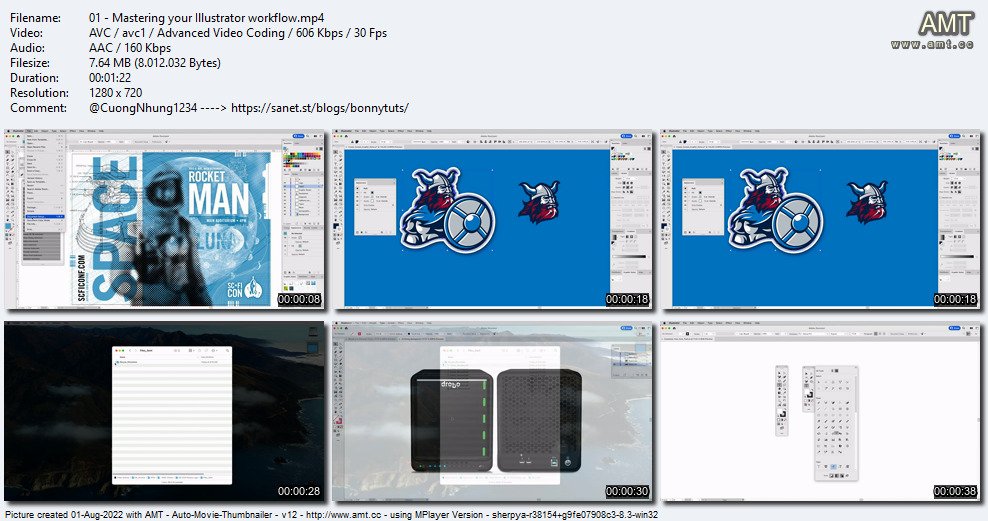
Task: Click the expanded All Tools drawer in the 00:00:38 frame
Action: tap(836, 423)
